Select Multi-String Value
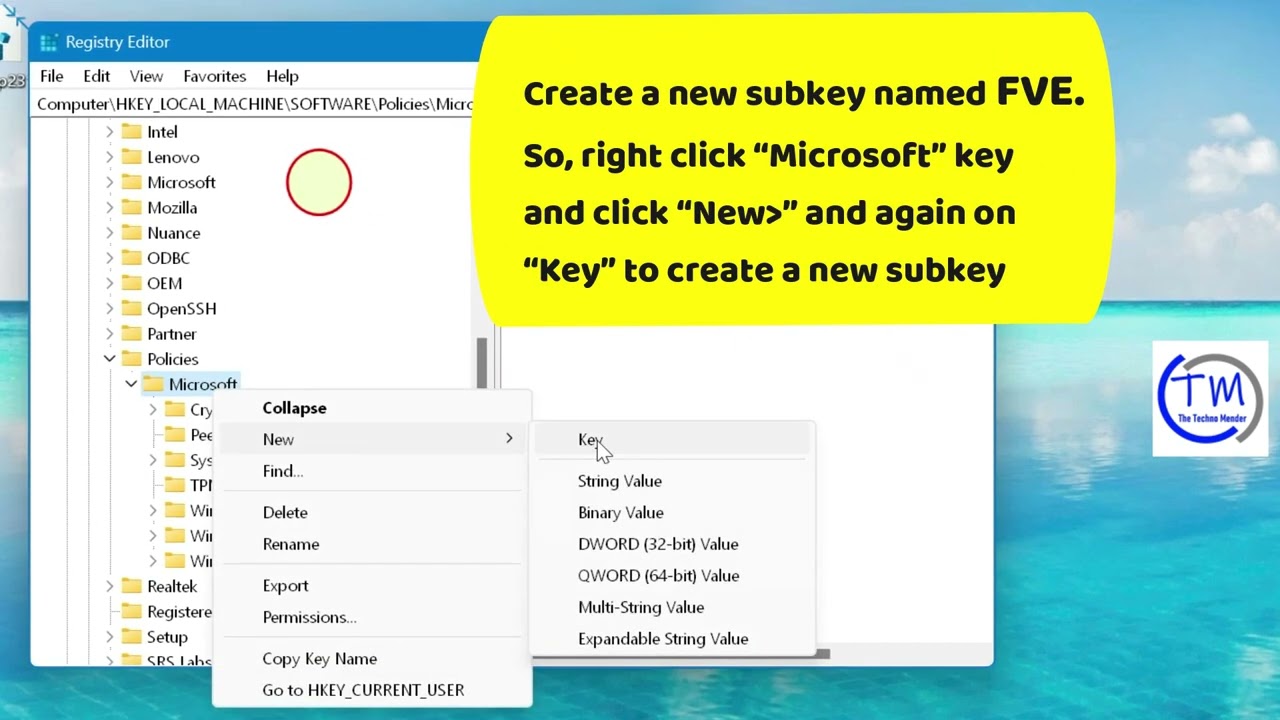Screen dimensions: 1280x720 click(x=672, y=607)
